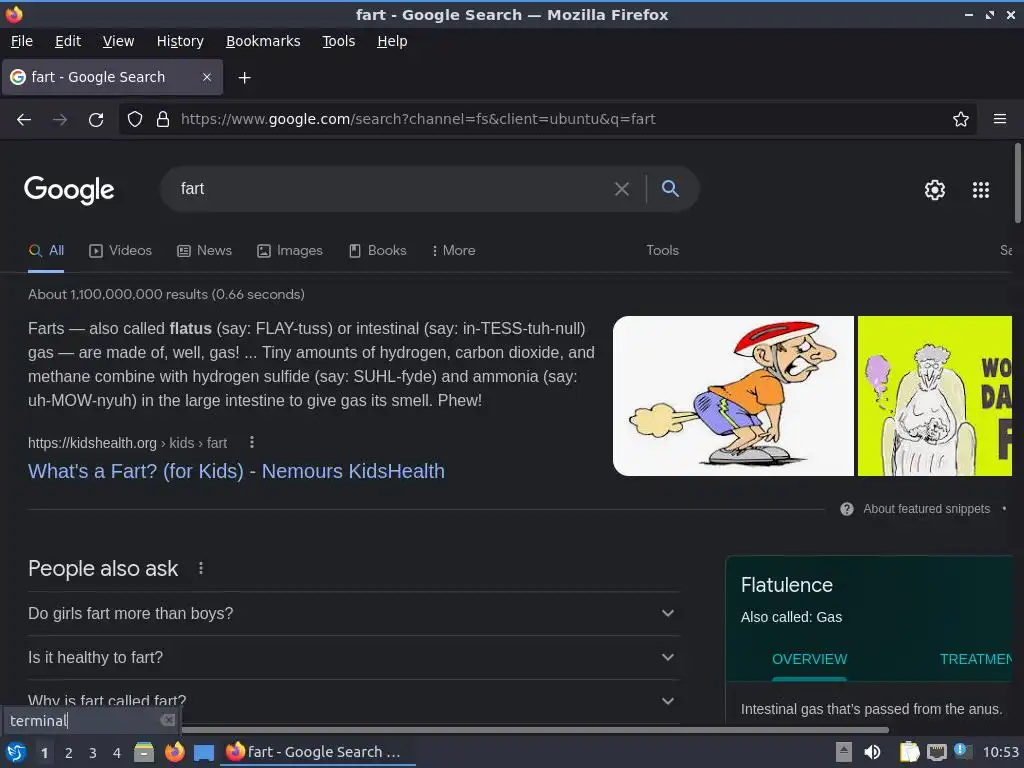Viewport: 1024px width, 768px height.
Task: Bookmark this page with the star
Action: (961, 119)
